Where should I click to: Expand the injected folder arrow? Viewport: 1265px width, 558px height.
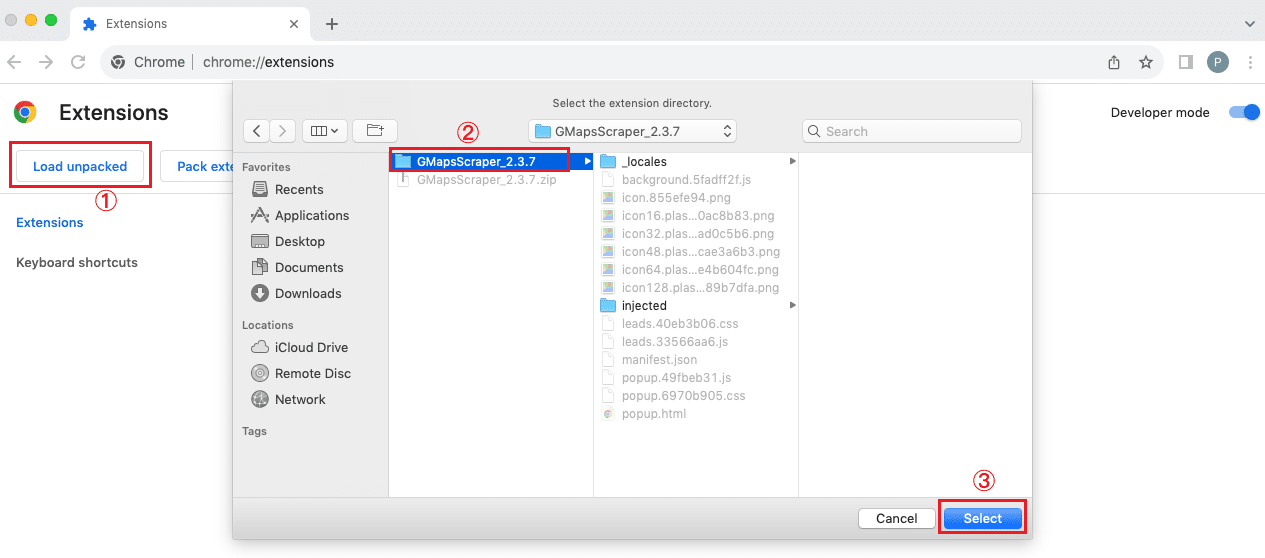792,305
